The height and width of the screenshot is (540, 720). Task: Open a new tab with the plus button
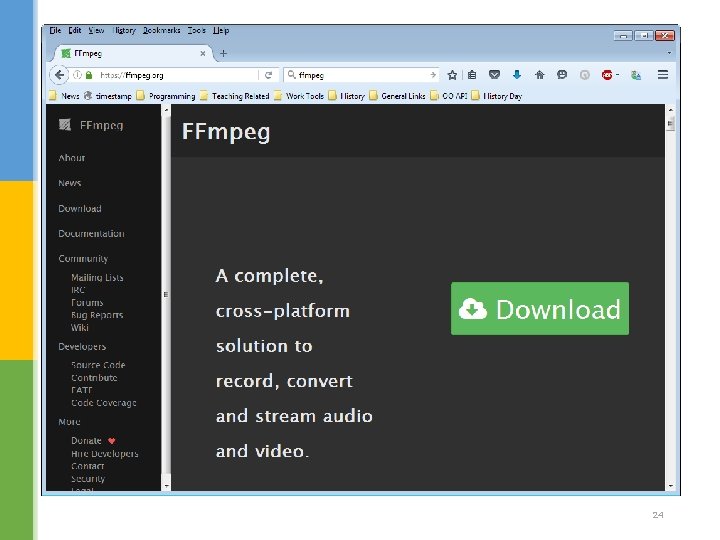[223, 54]
